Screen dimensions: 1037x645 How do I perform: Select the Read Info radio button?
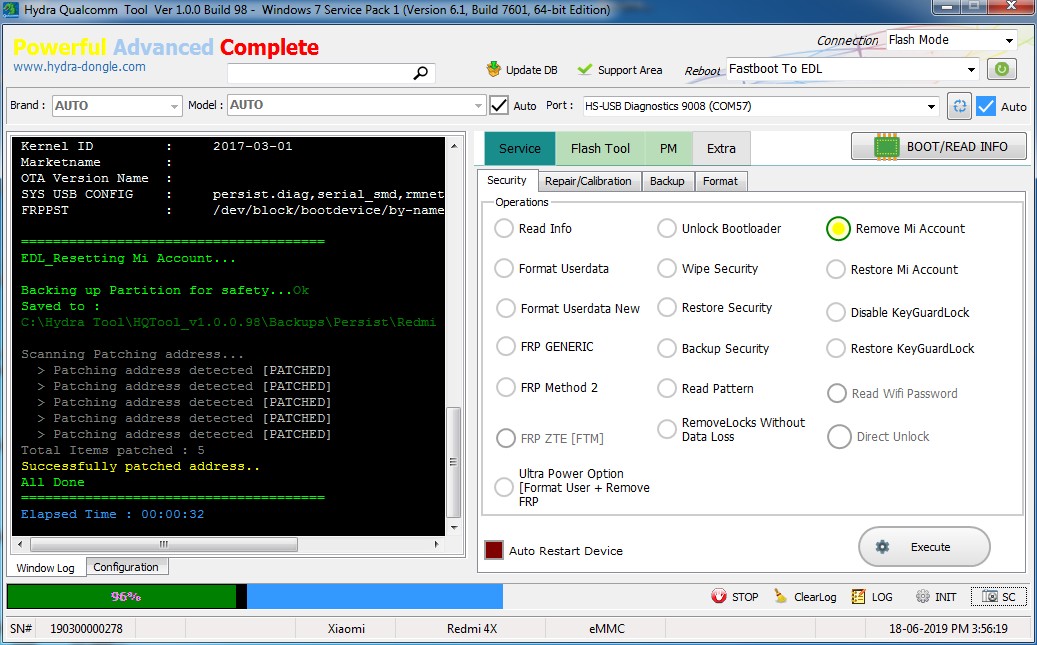504,228
